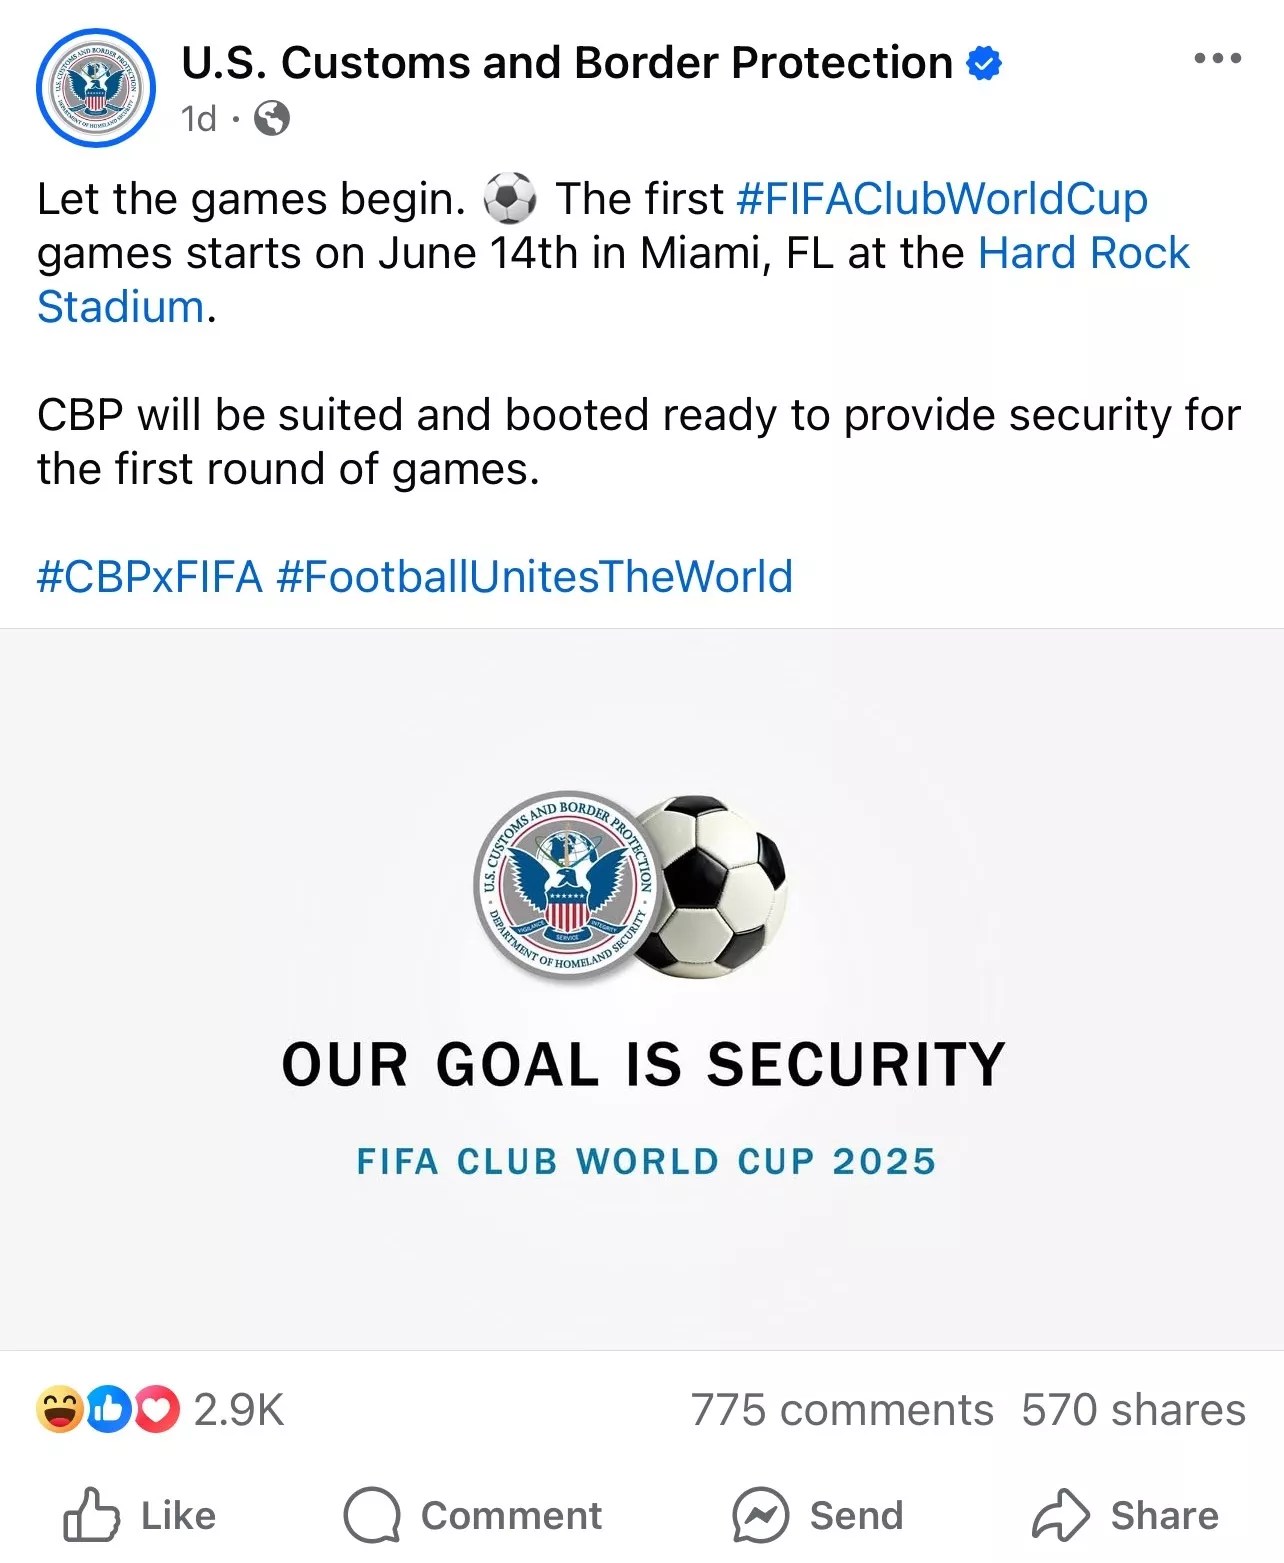Click the blue verified badge
This screenshot has width=1284, height=1563.
coord(984,63)
